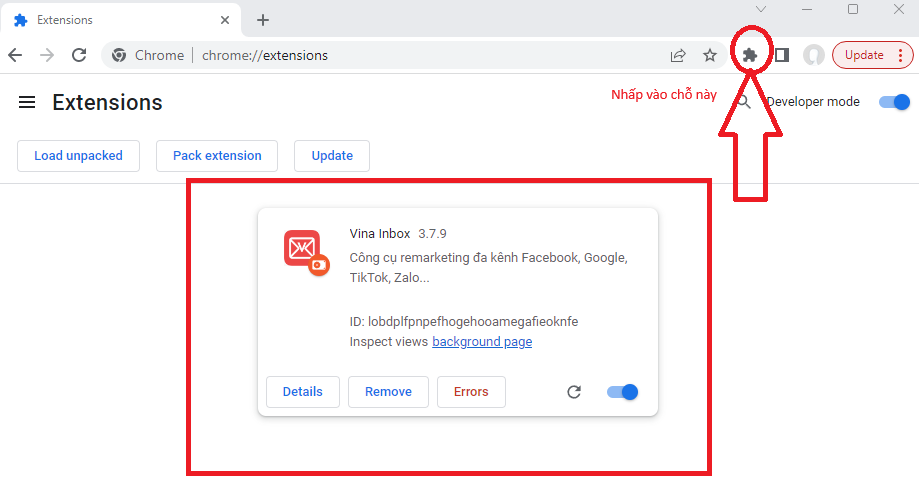919x502 pixels.
Task: Close the Extensions tab
Action: tap(224, 20)
